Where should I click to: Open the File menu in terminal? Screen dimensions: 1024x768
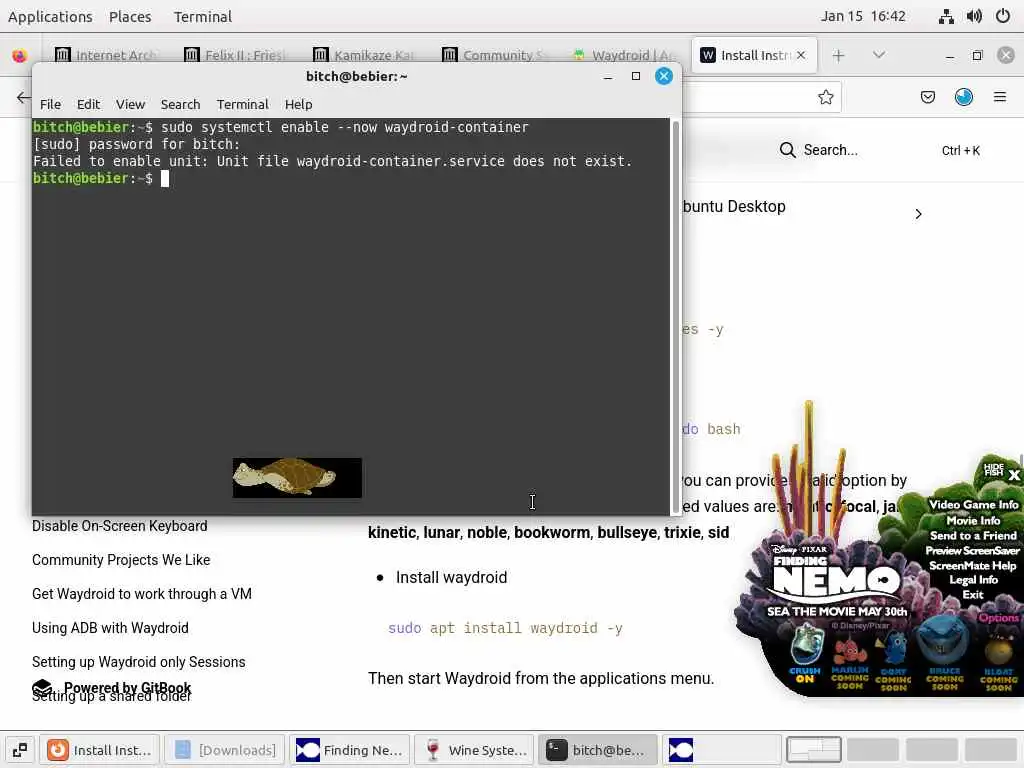[x=50, y=104]
